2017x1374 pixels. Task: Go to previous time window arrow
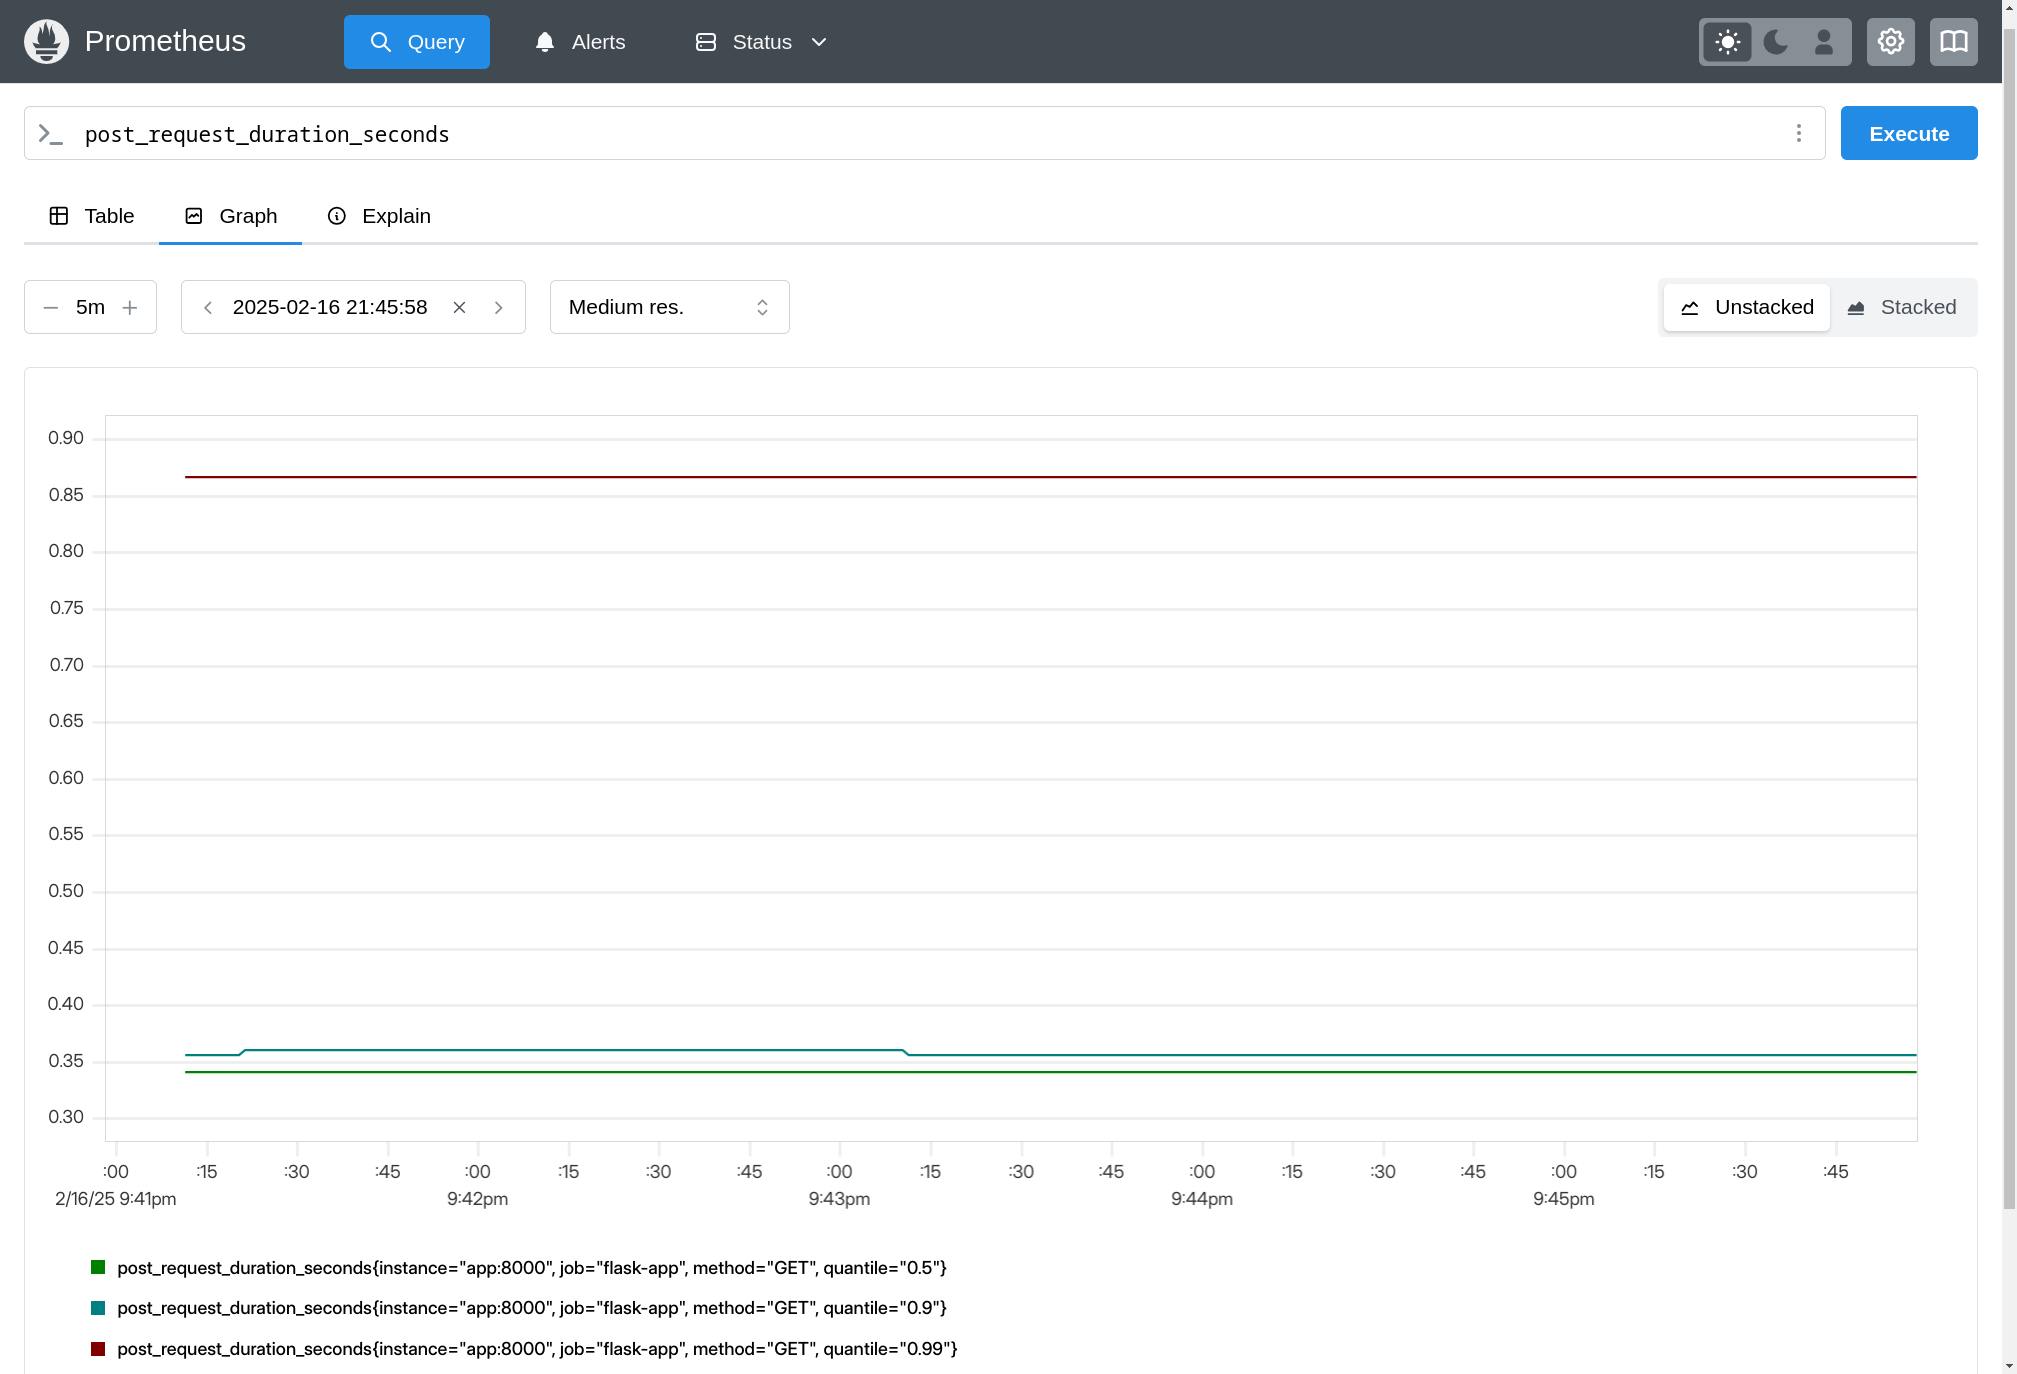click(208, 307)
